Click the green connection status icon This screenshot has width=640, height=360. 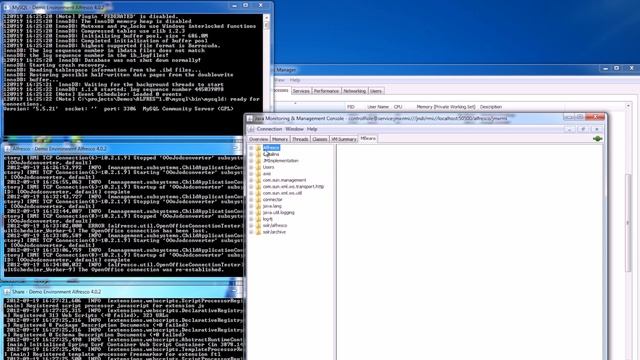[598, 139]
